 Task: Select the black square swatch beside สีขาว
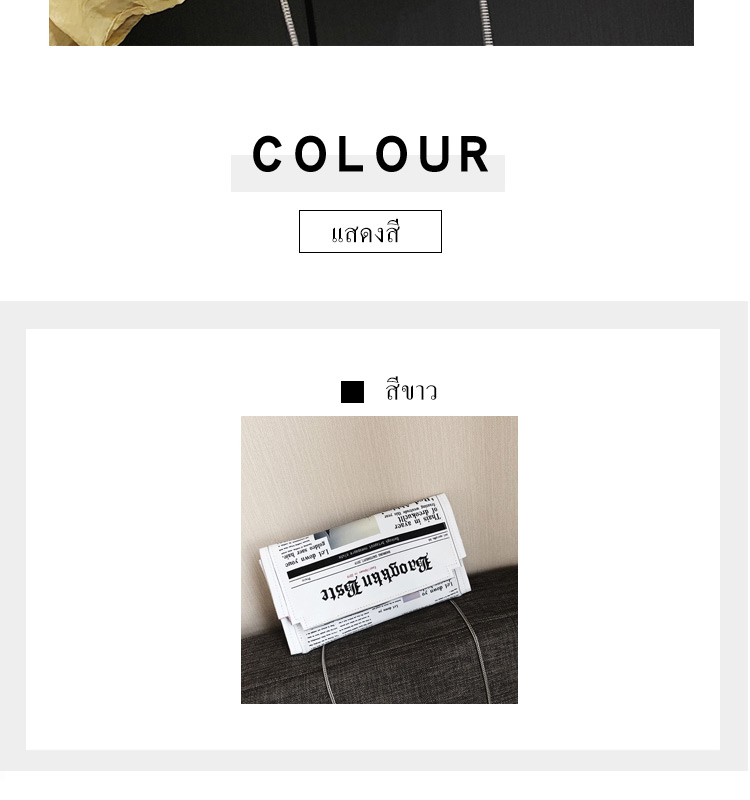coord(353,392)
